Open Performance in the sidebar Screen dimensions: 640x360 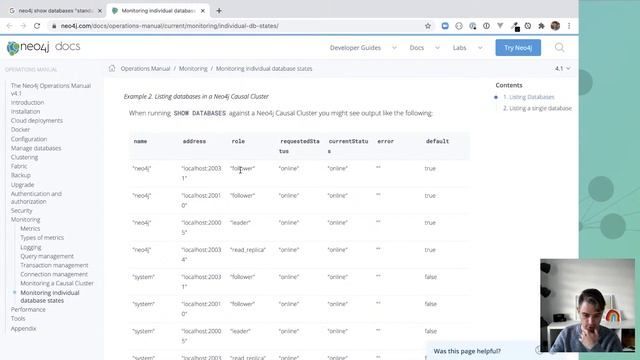click(x=28, y=309)
